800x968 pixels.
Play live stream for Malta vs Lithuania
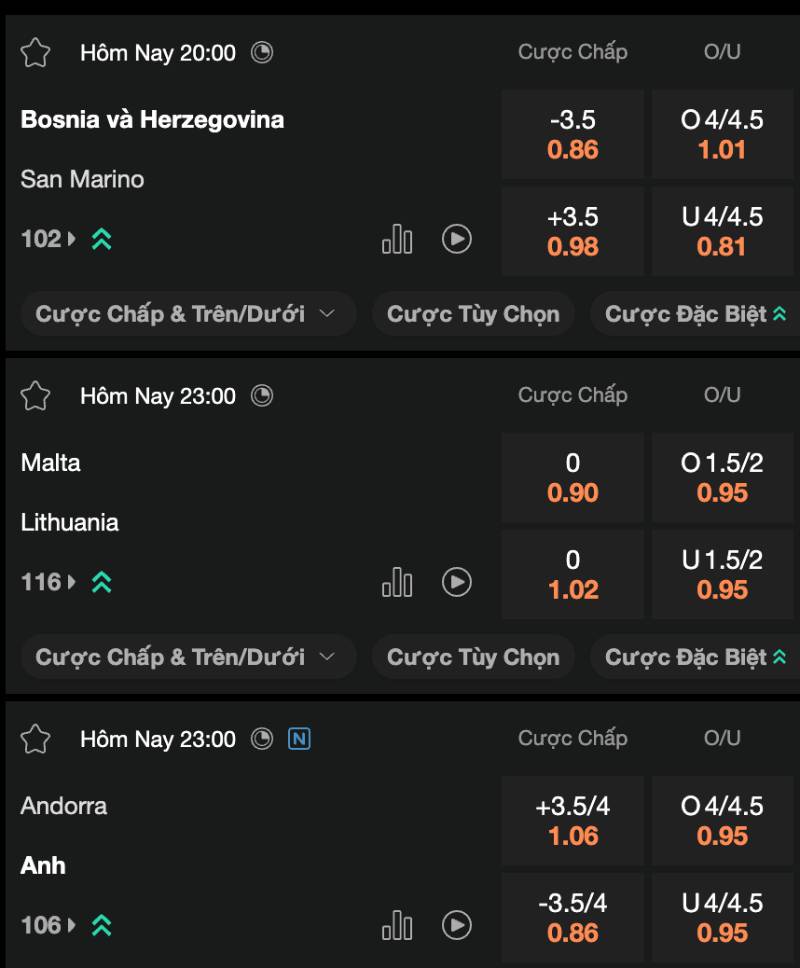coord(457,582)
